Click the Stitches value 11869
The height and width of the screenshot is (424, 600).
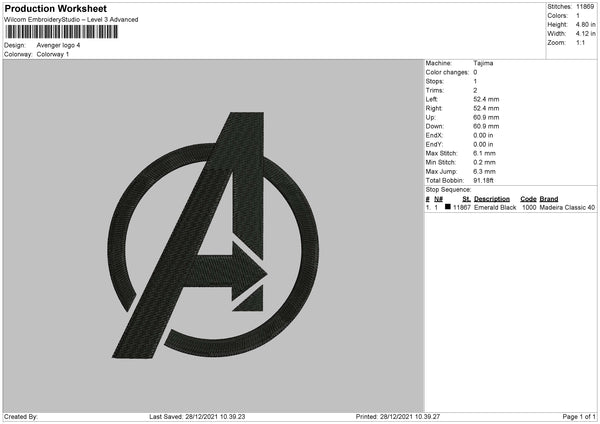point(585,7)
